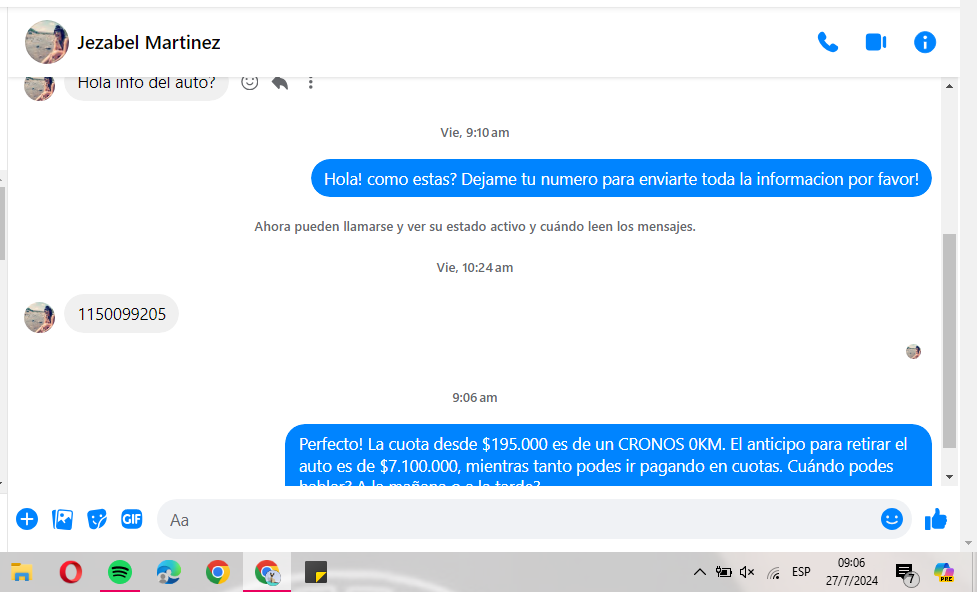Click the "9:06 am" timestamp
This screenshot has width=977, height=592.
[x=475, y=398]
